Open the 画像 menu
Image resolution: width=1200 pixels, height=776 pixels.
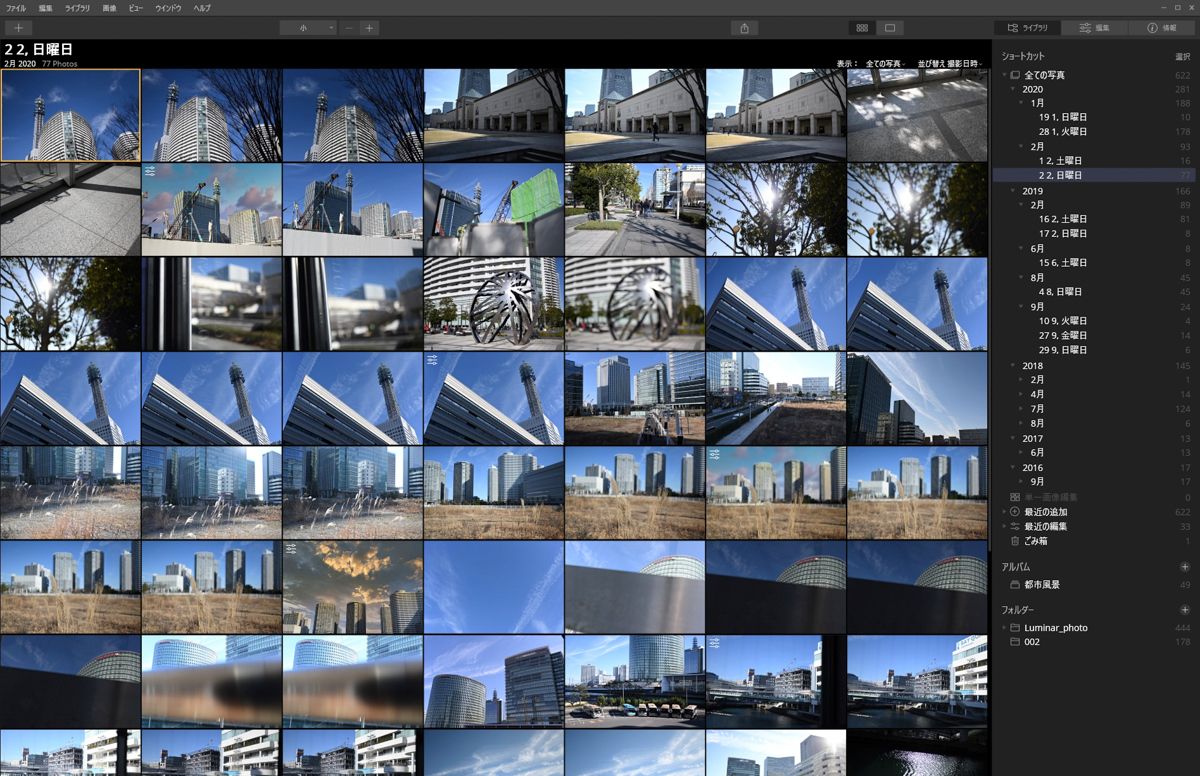(x=109, y=8)
